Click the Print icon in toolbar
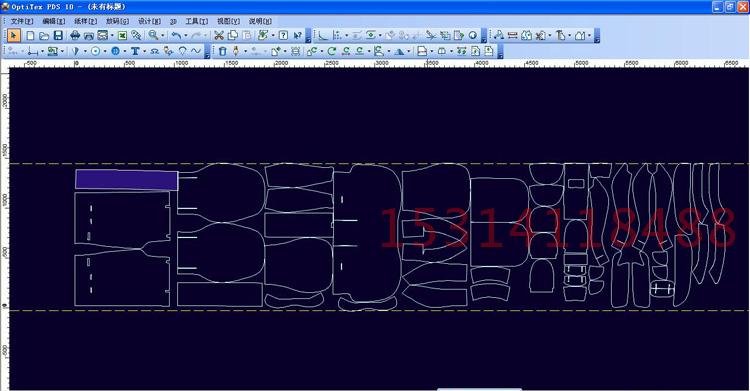This screenshot has width=750, height=391. point(75,35)
